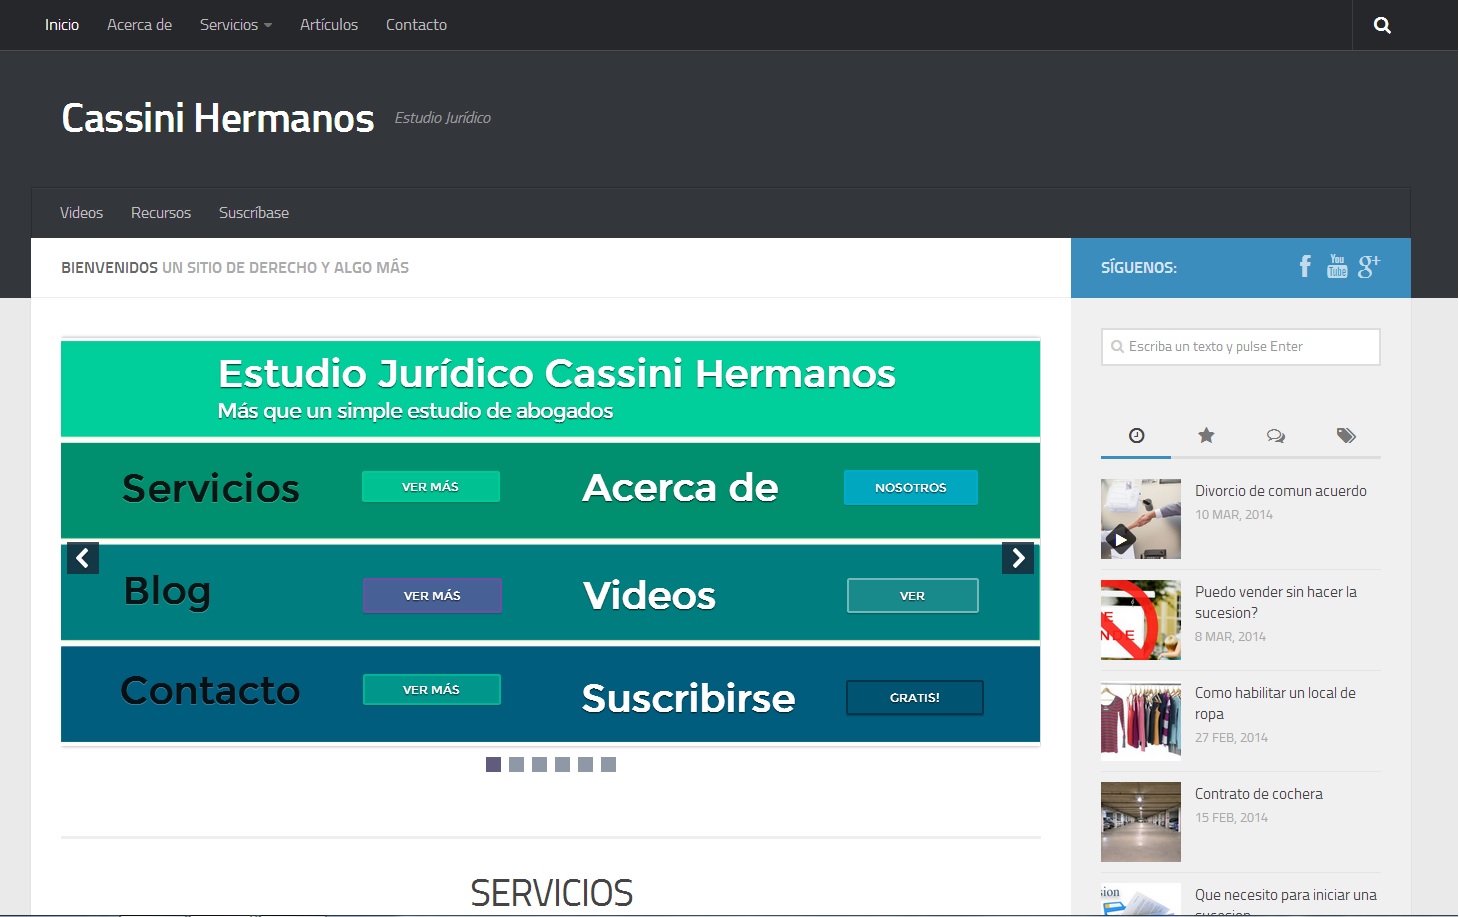Select fifth slider pagination square

[x=585, y=764]
